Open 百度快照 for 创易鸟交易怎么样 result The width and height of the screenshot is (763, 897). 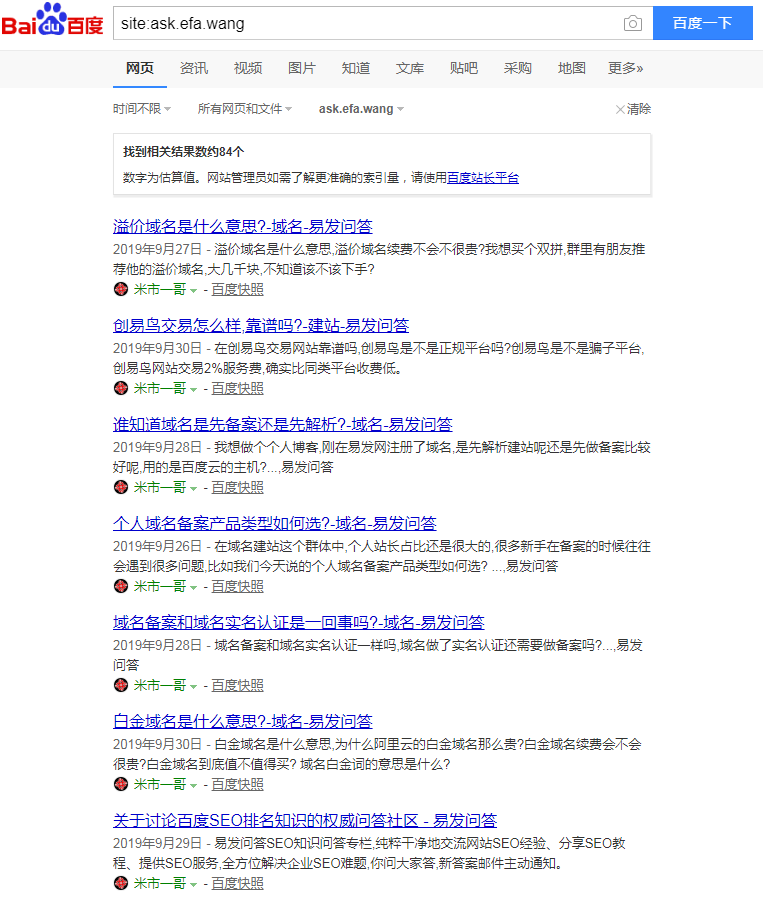click(x=237, y=388)
